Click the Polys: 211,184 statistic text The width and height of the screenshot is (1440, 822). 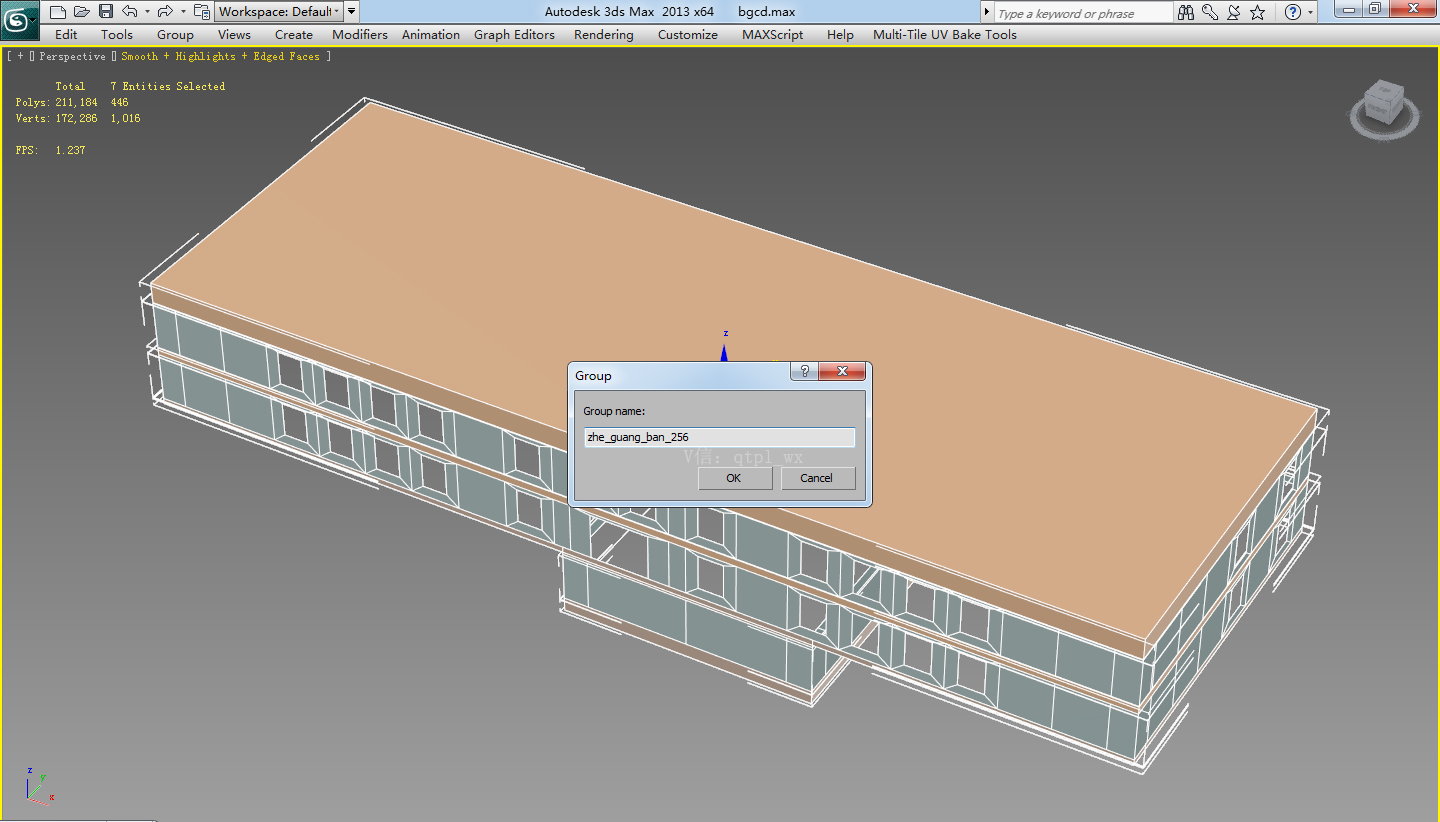click(x=57, y=102)
